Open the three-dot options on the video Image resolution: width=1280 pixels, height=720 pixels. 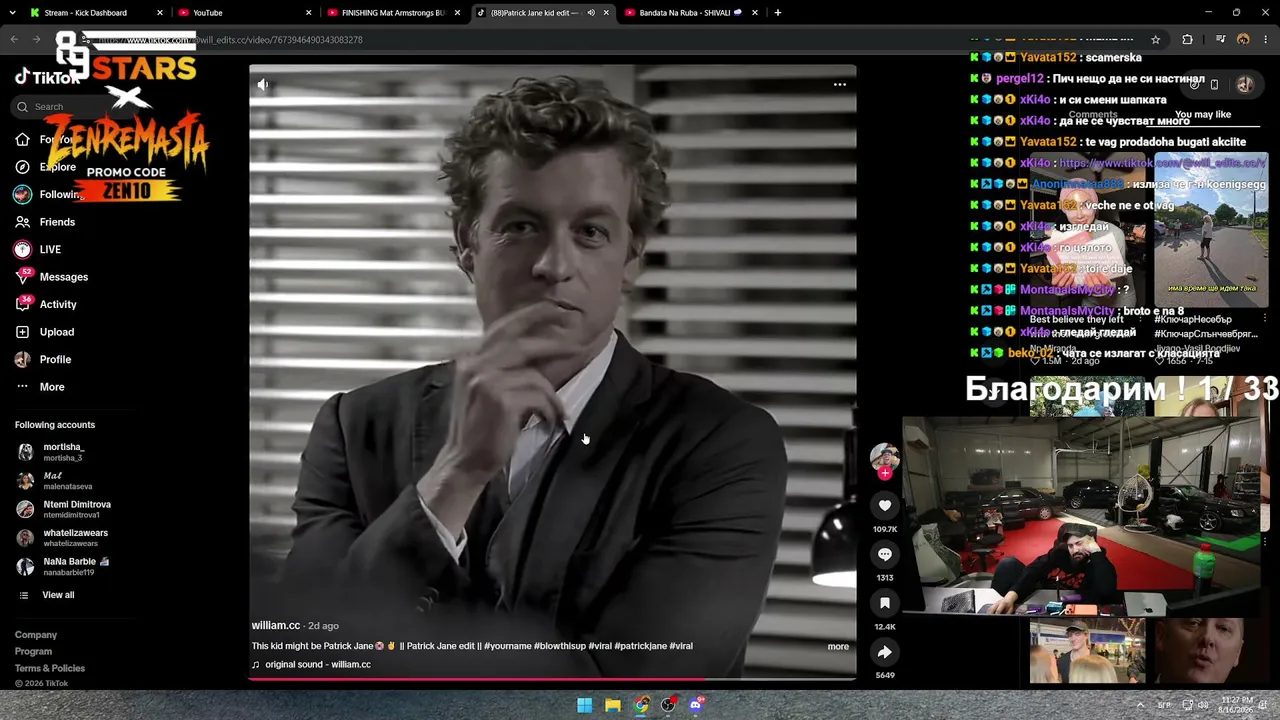coord(840,85)
